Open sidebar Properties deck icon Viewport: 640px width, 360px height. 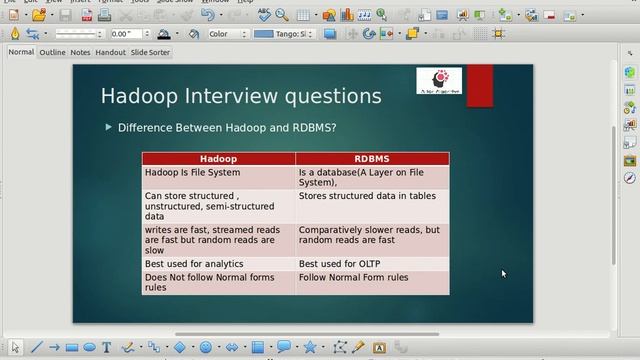point(630,73)
